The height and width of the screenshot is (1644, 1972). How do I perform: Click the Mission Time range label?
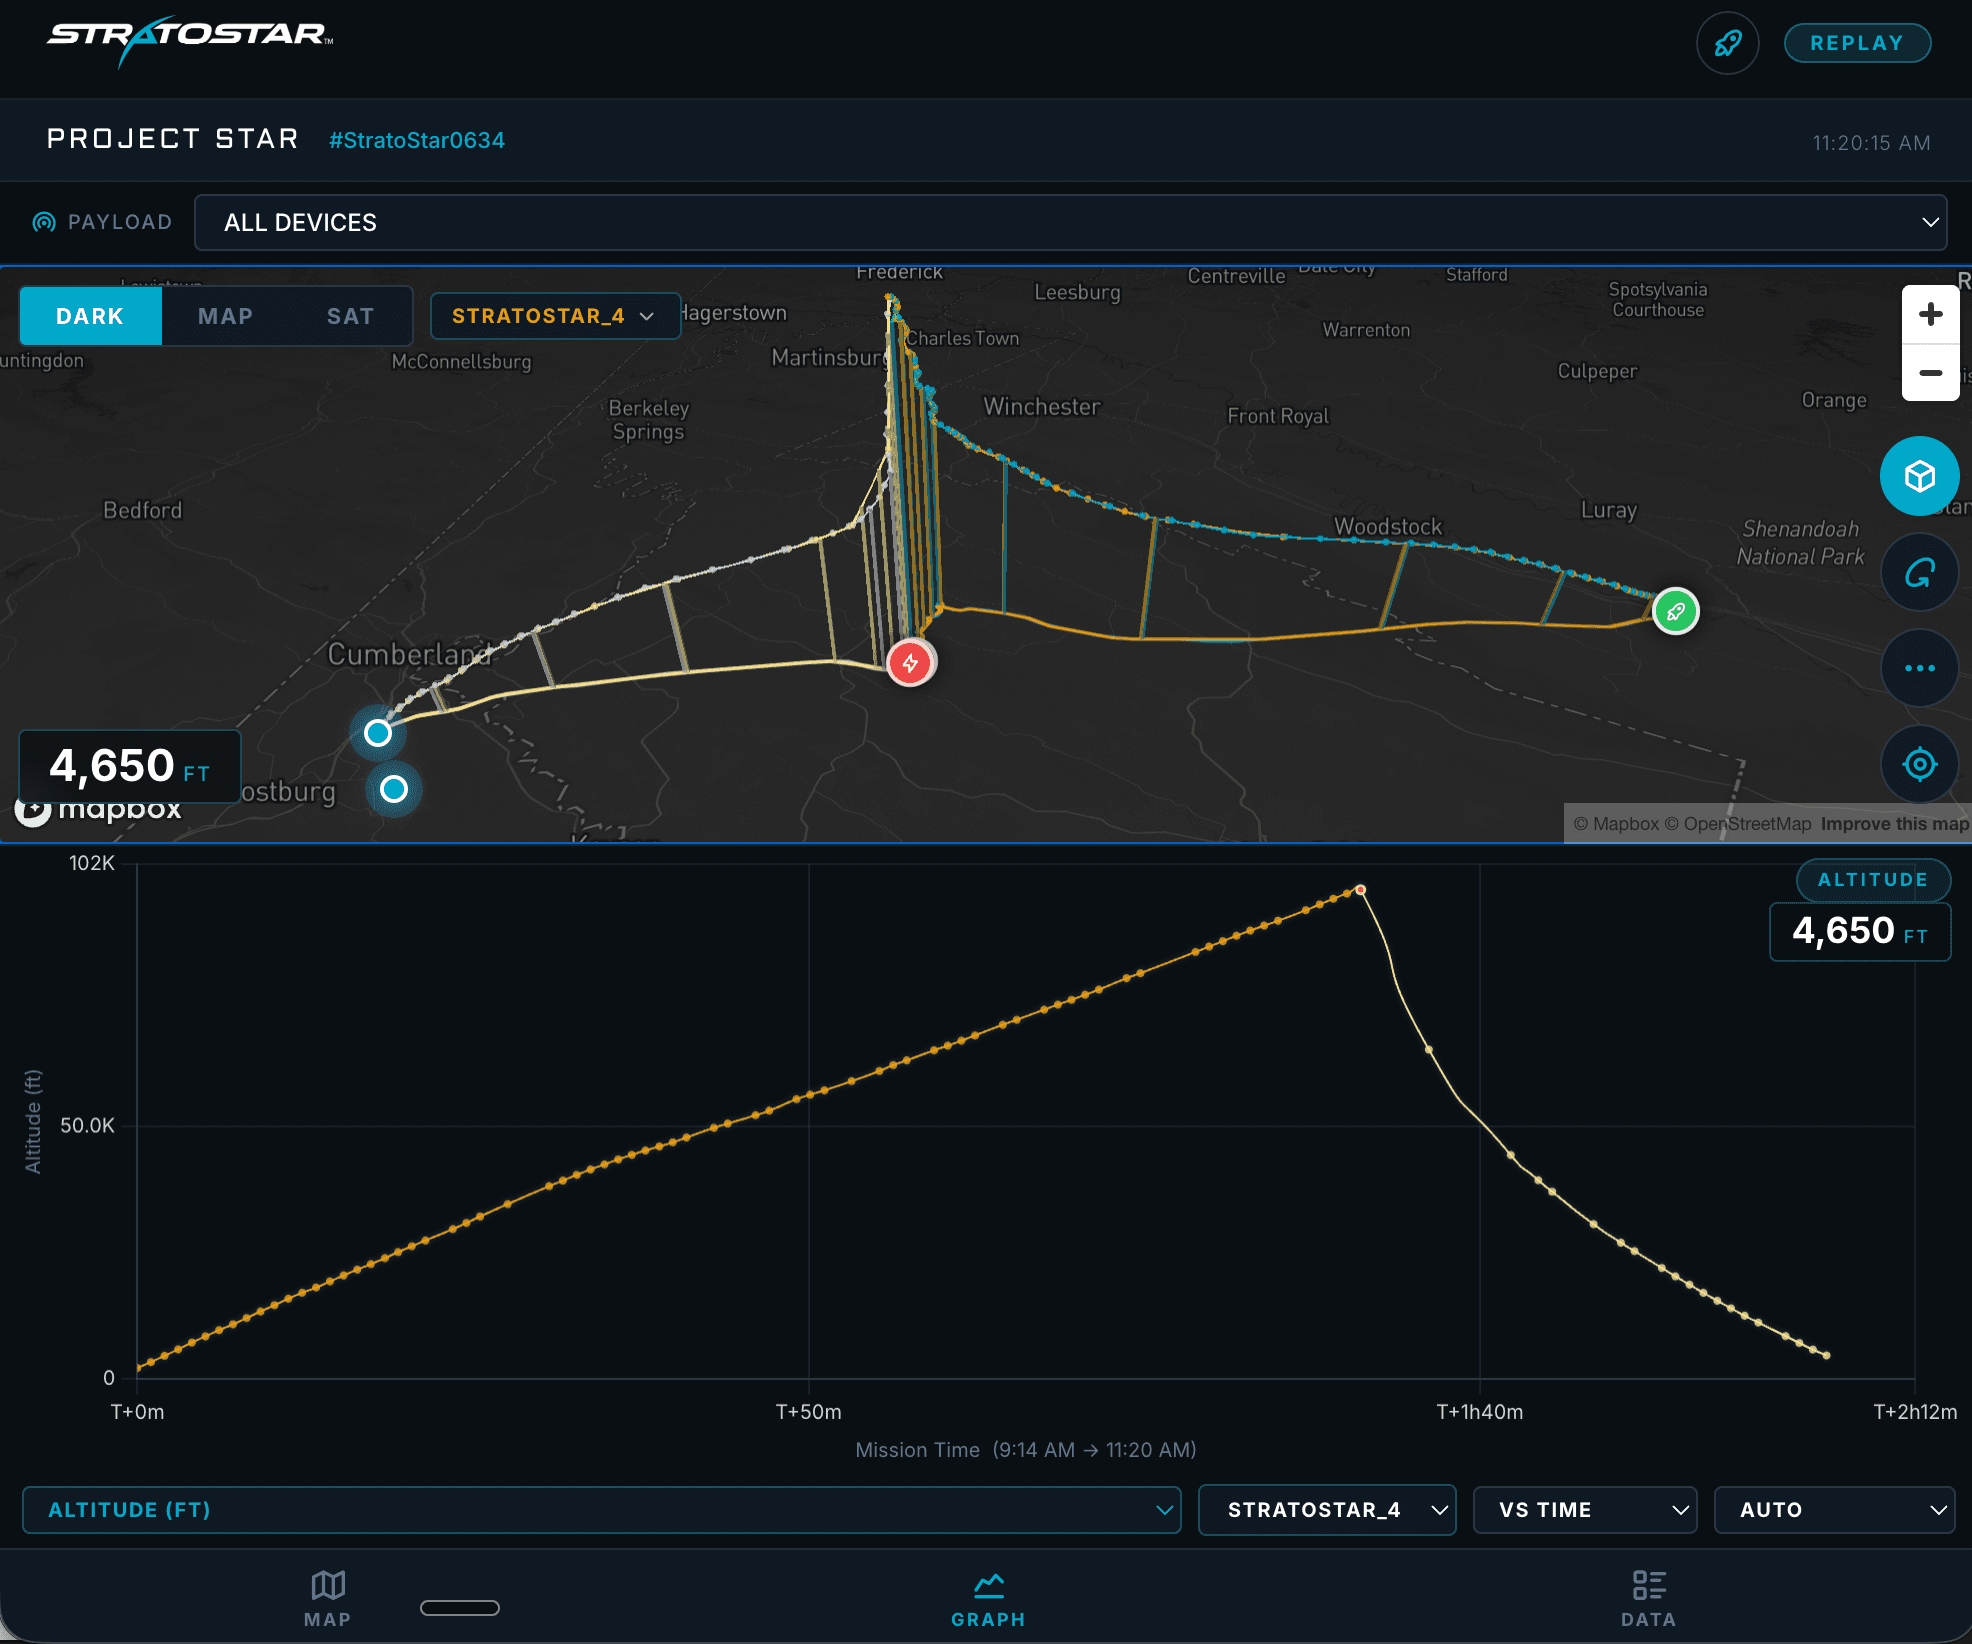(x=1026, y=1450)
